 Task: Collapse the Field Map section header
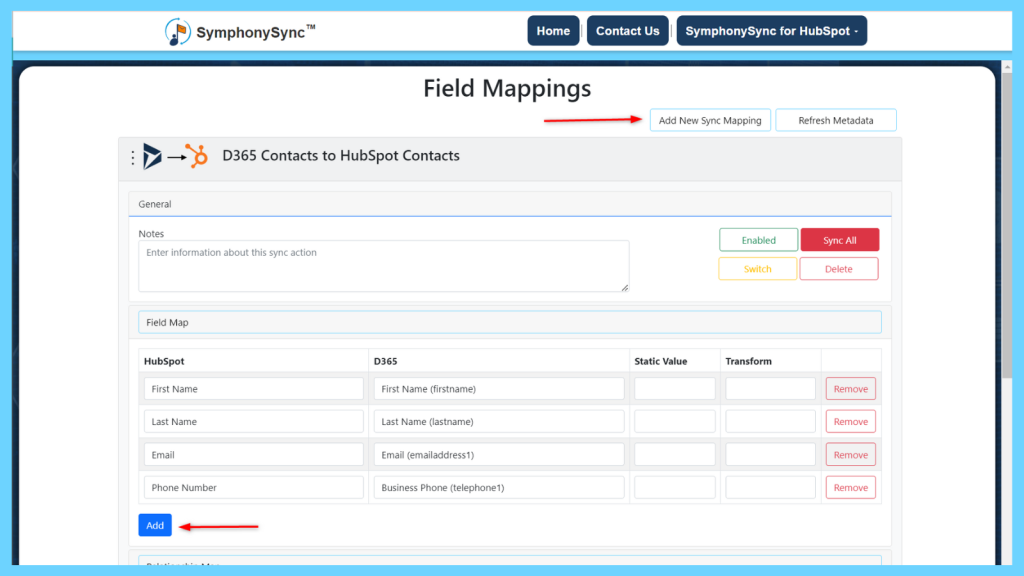[x=510, y=322]
